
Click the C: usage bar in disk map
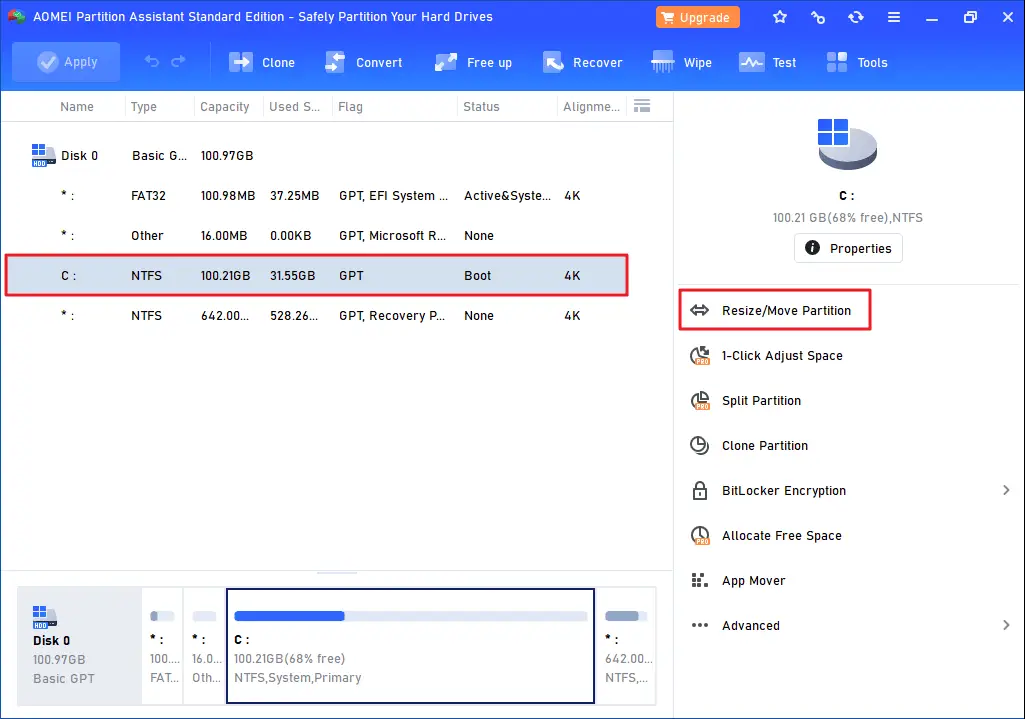point(411,616)
